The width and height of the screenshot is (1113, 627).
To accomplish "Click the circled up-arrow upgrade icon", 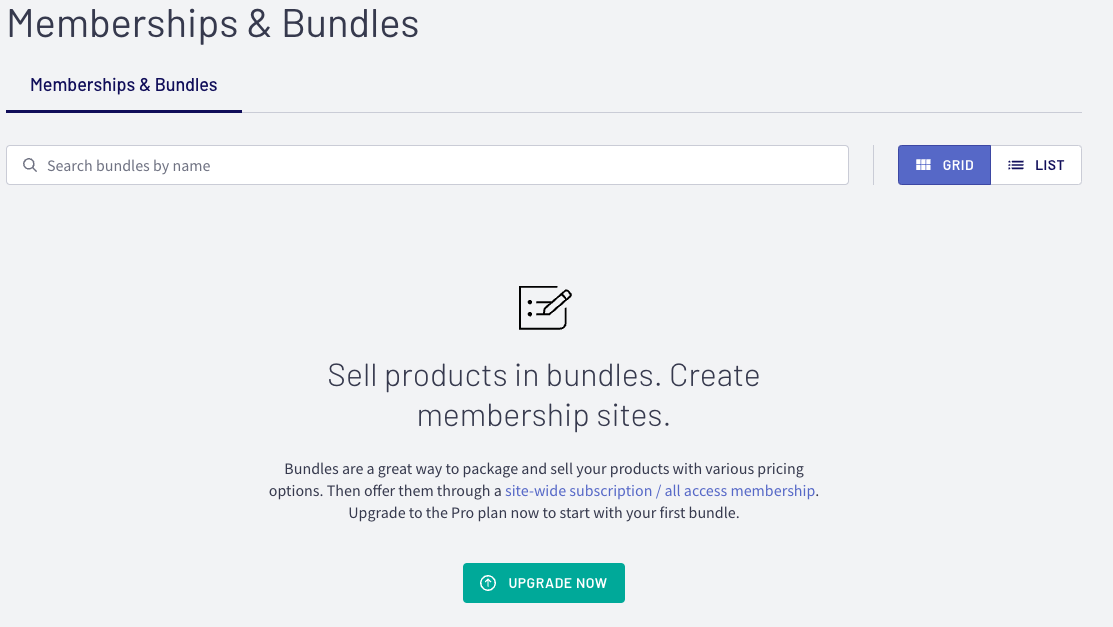I will coord(488,583).
